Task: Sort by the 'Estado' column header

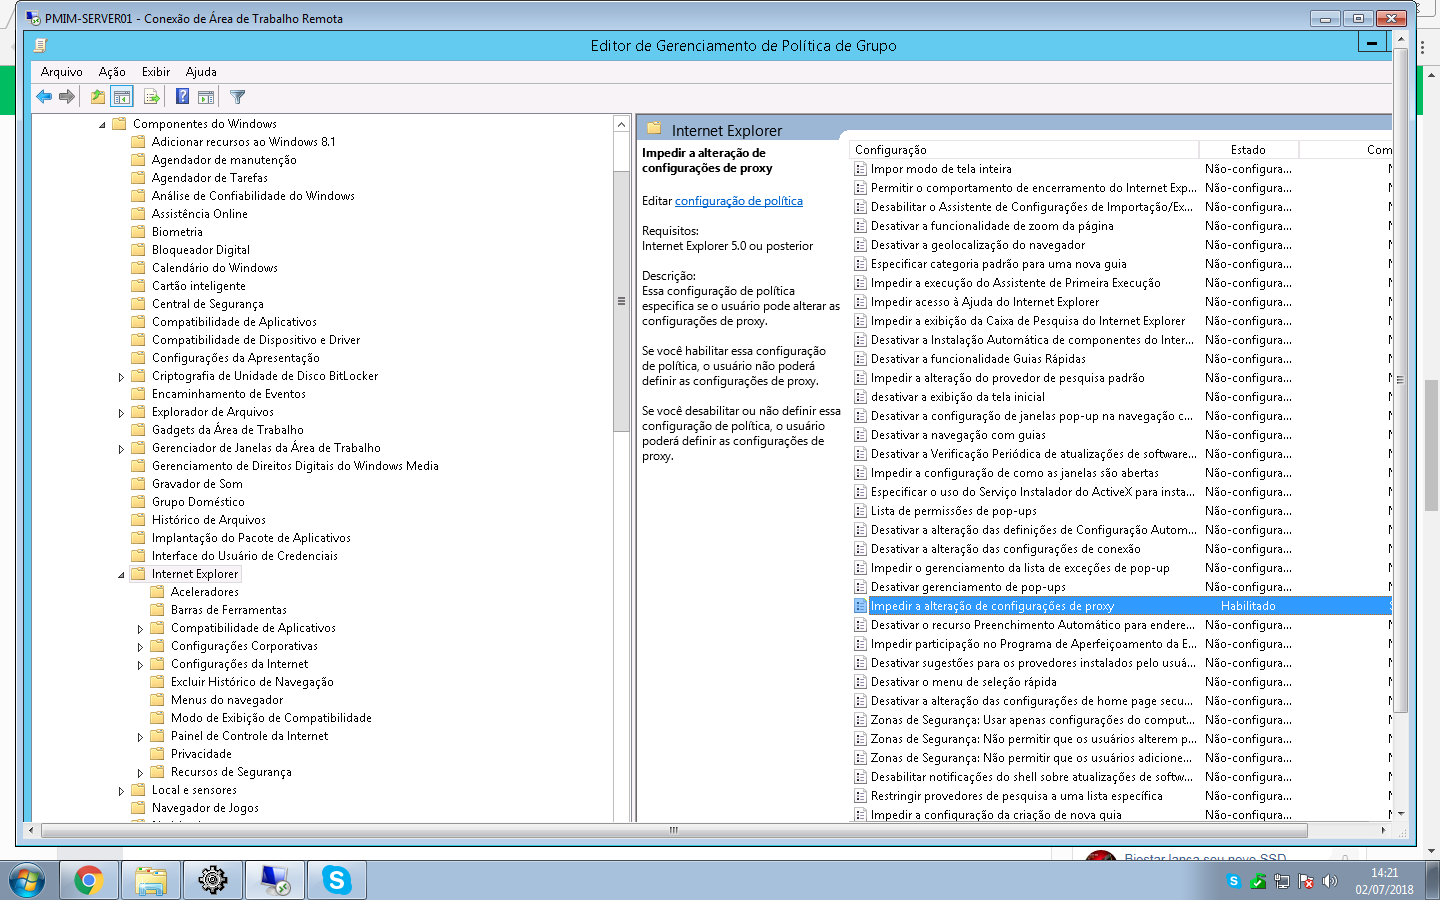Action: (1248, 150)
